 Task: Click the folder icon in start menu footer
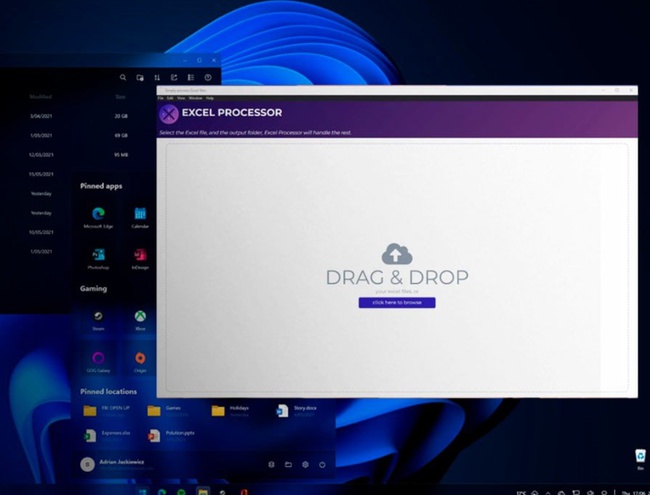289,464
